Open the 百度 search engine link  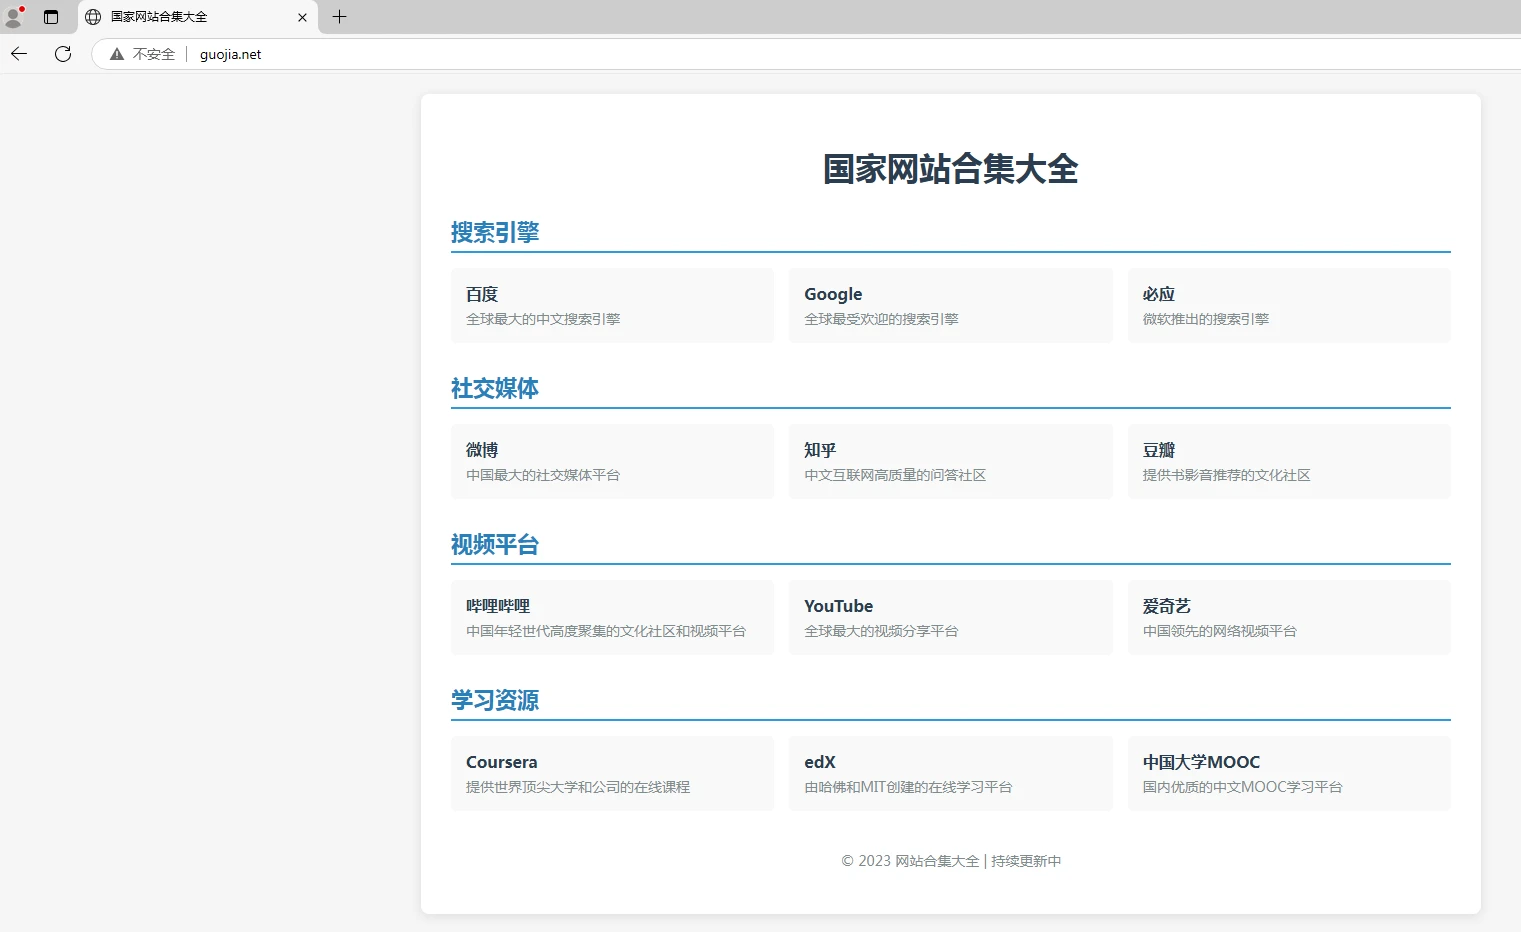(x=612, y=305)
